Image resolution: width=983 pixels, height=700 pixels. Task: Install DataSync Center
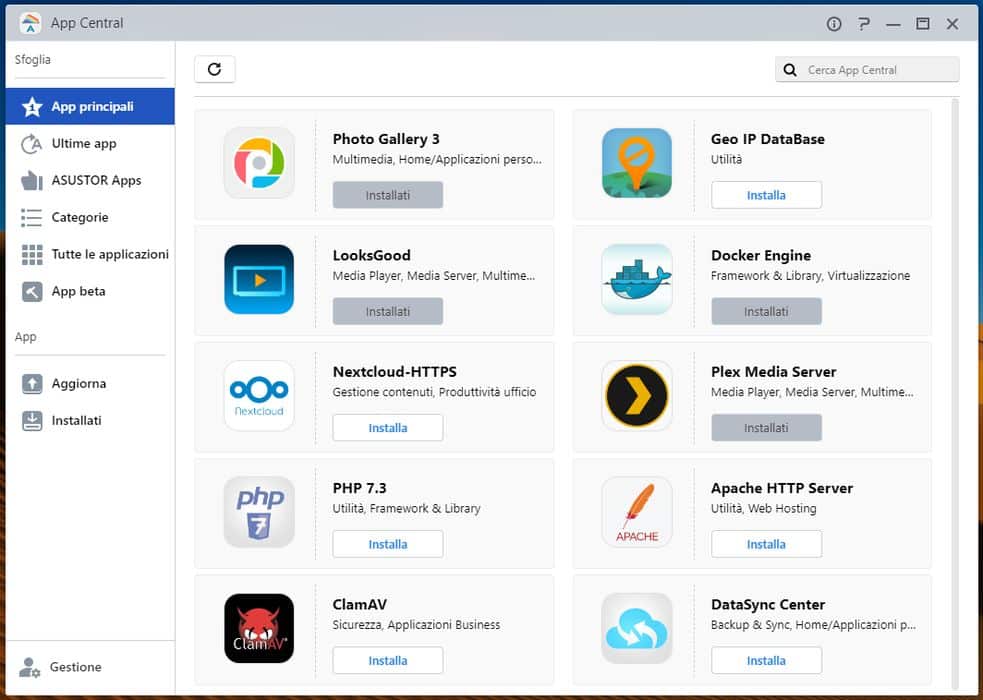766,661
